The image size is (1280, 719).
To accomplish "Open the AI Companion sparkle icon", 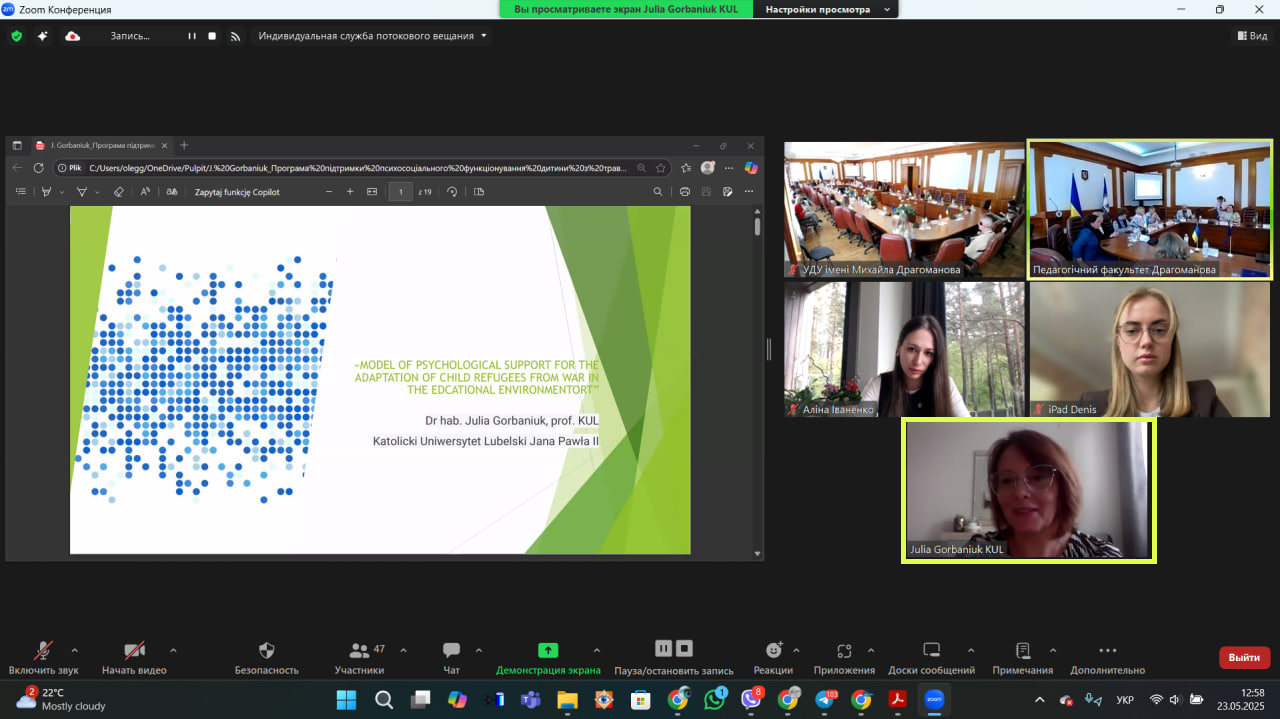I will [43, 36].
